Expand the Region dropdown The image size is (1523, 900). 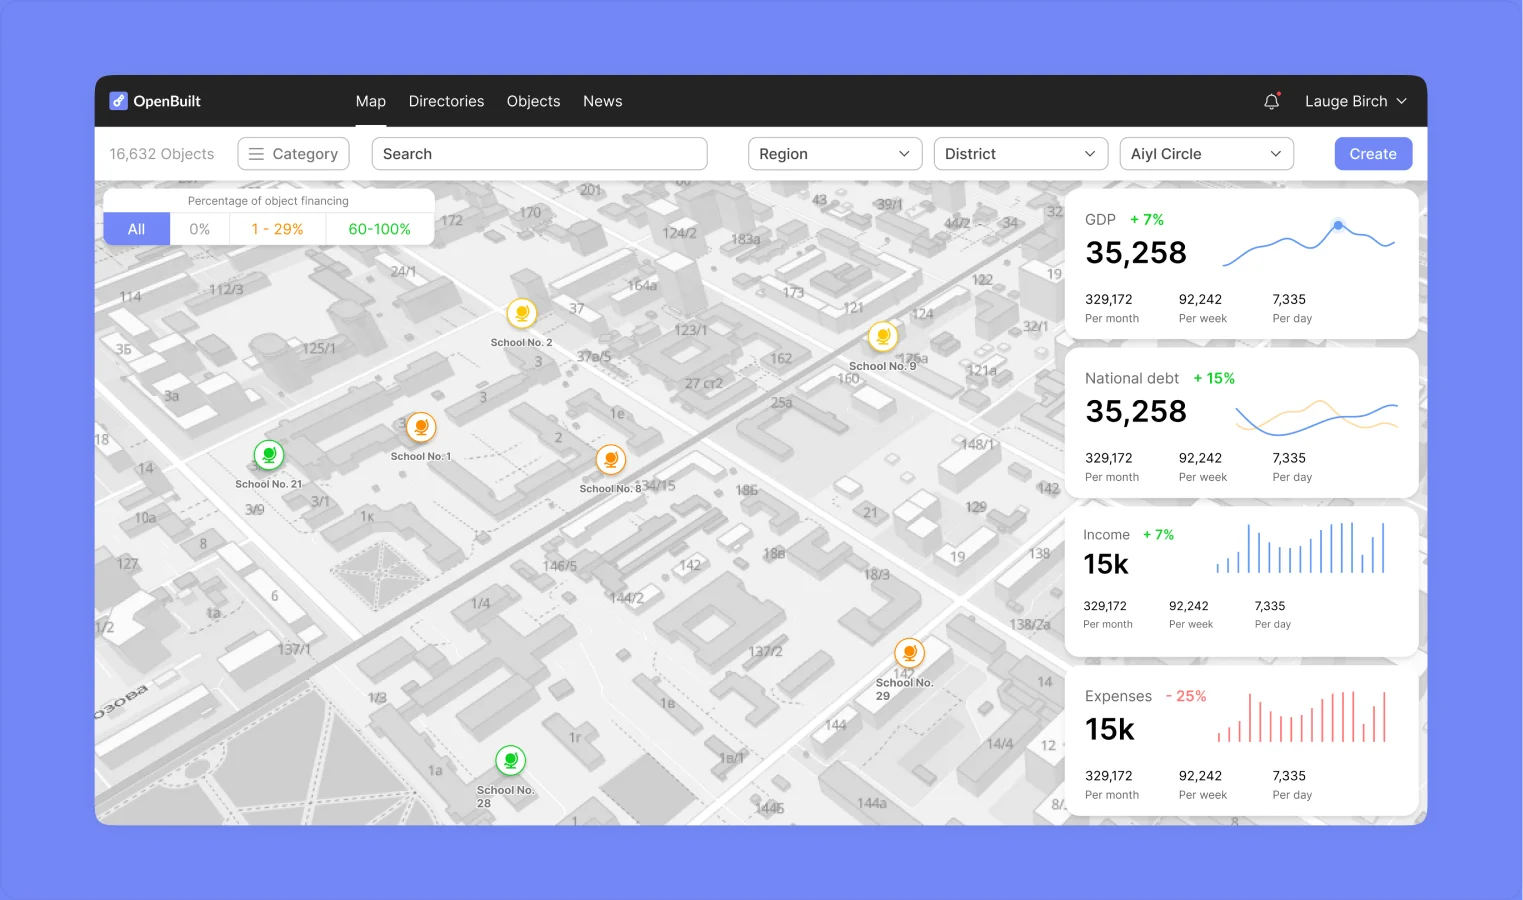click(835, 154)
